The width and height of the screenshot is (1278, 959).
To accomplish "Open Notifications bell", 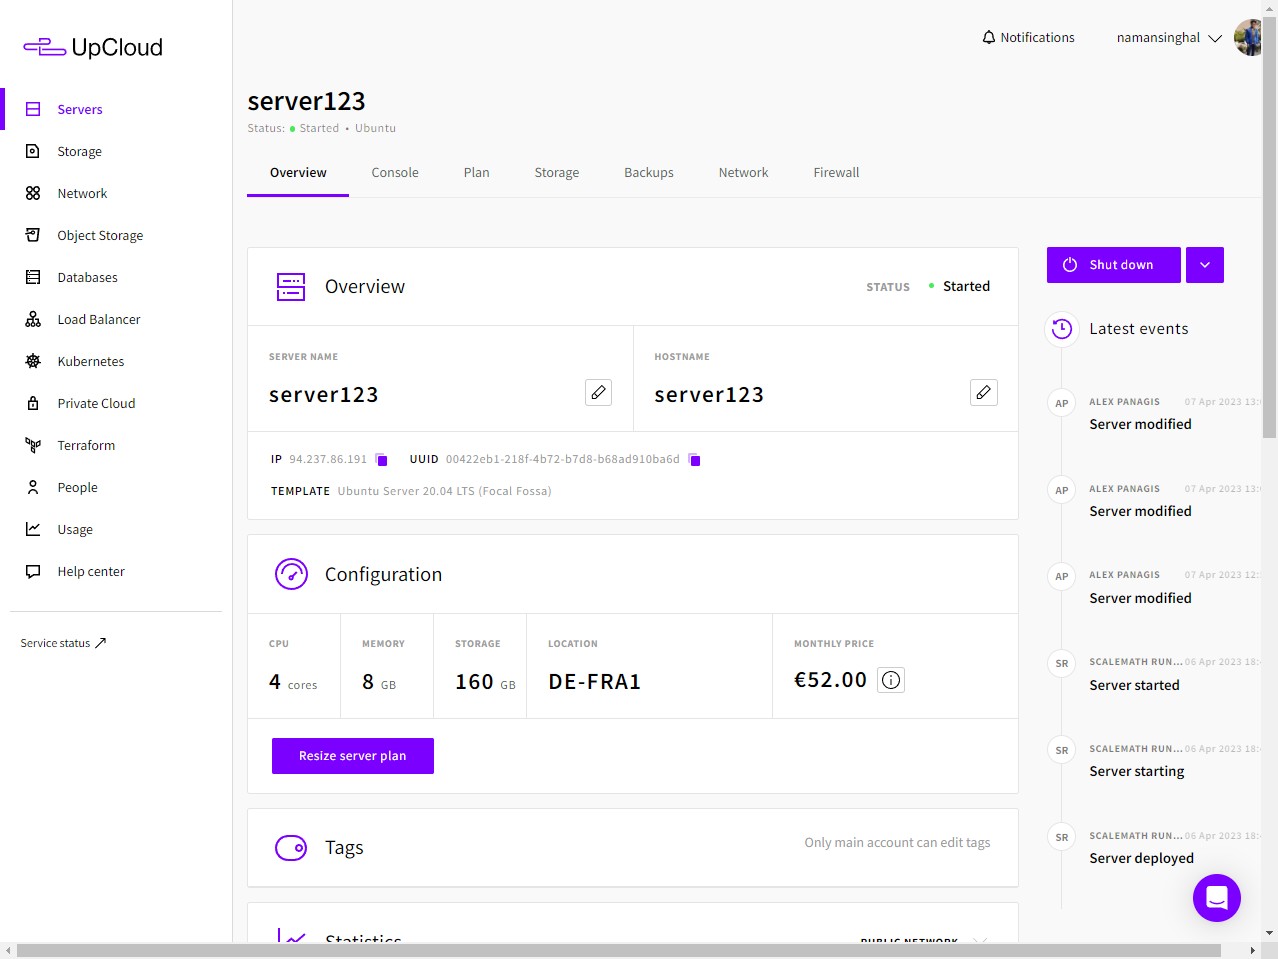I will point(1028,37).
